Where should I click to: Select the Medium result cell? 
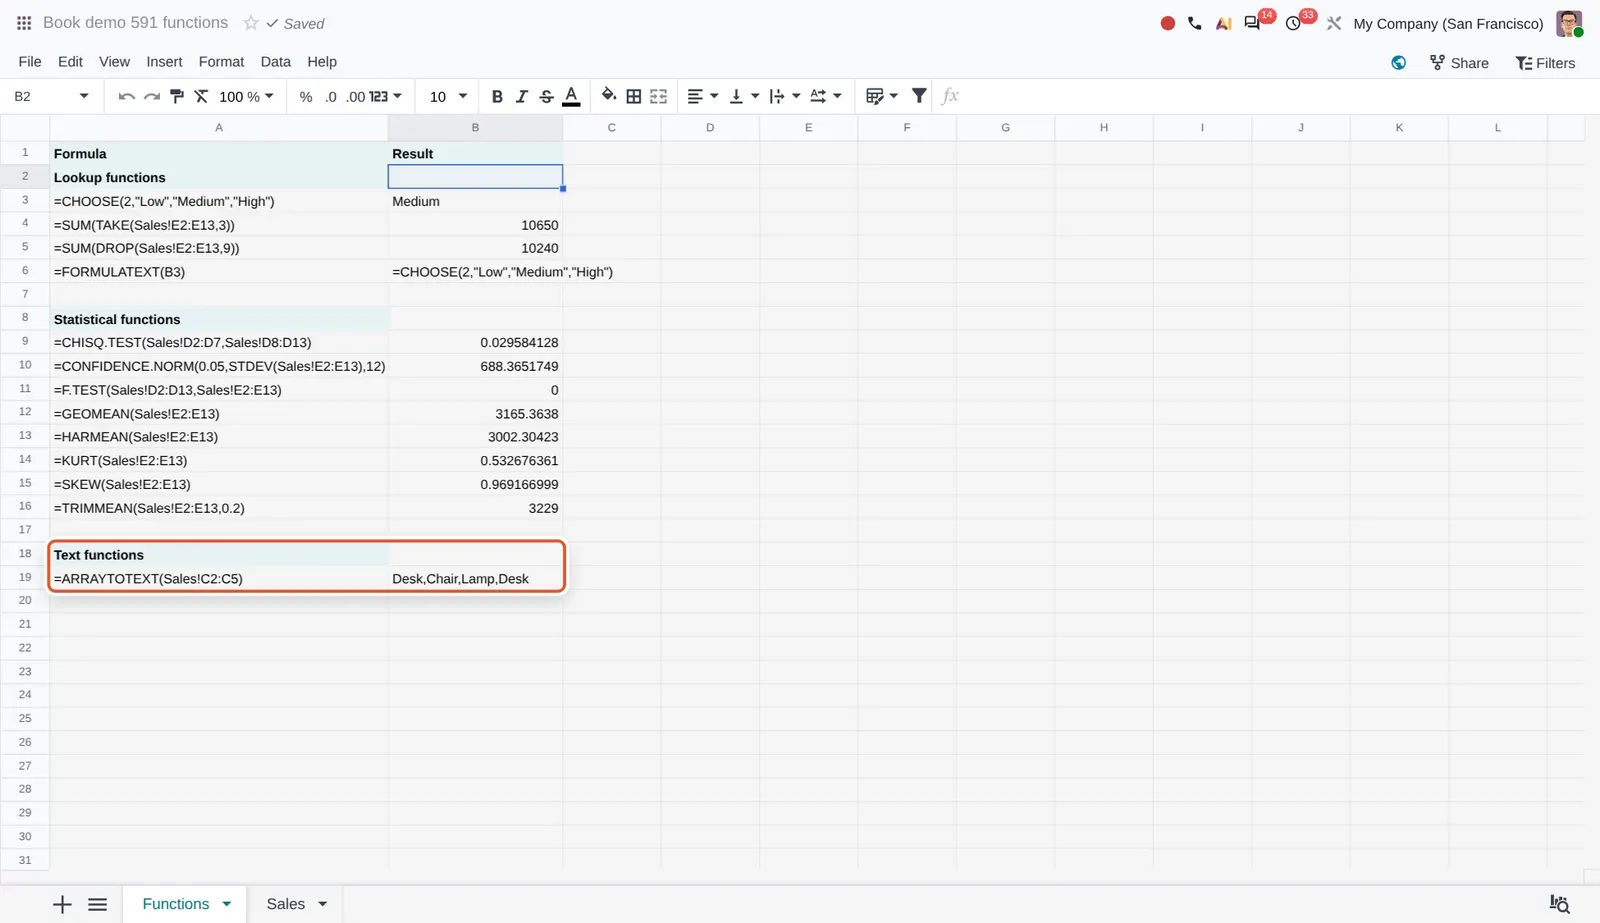pos(475,201)
